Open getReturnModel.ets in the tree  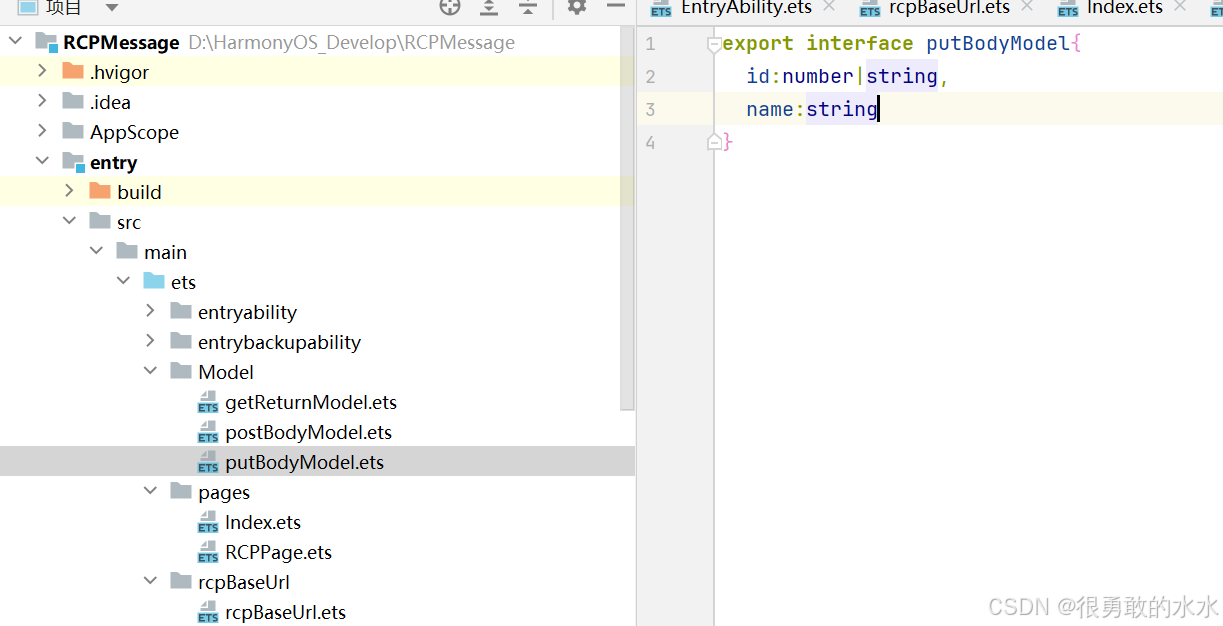pyautogui.click(x=311, y=403)
